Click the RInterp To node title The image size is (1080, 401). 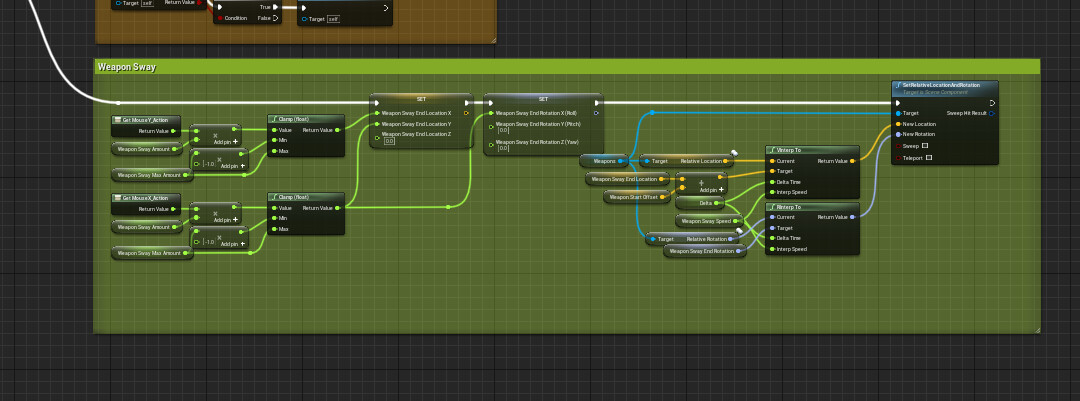(x=789, y=207)
